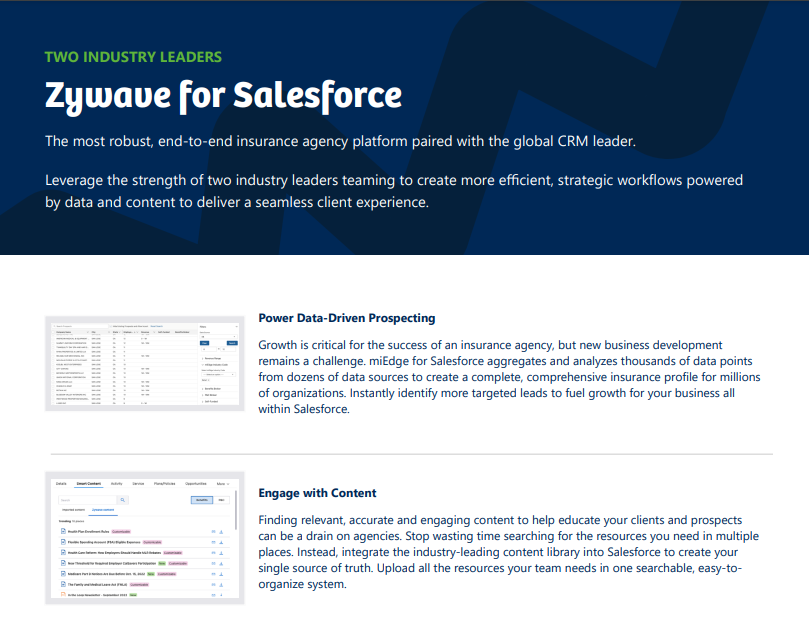The image size is (809, 618).
Task: Click the document icon beside the FMLA article
Action: 61,584
